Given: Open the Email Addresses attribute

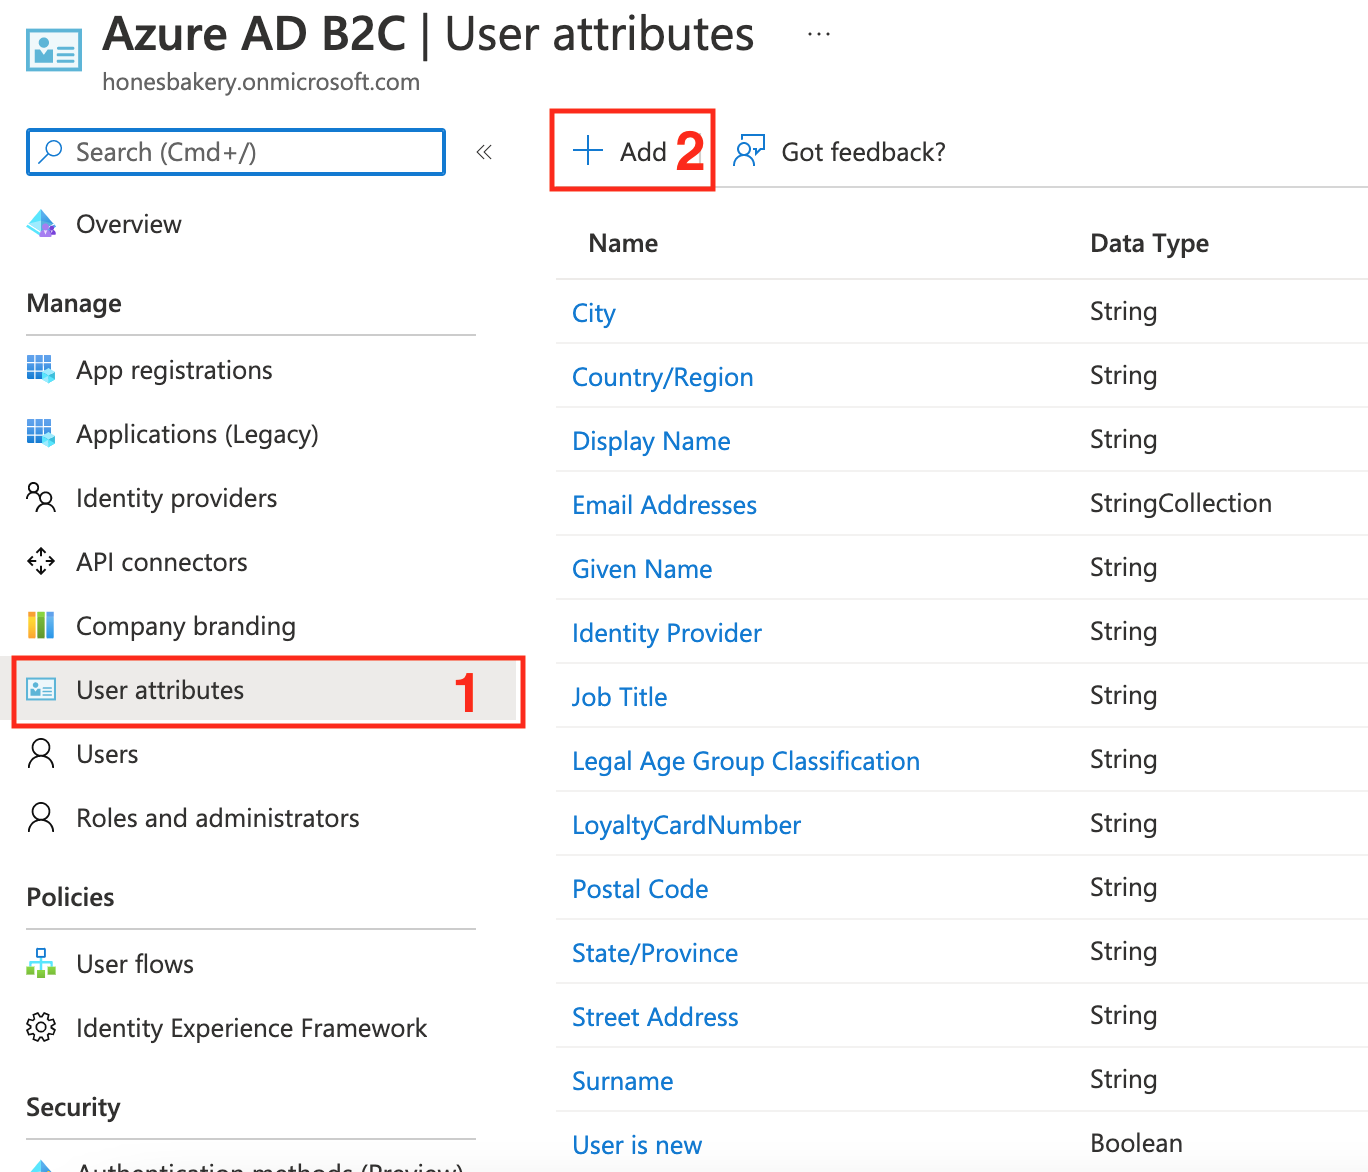Looking at the screenshot, I should [x=664, y=505].
